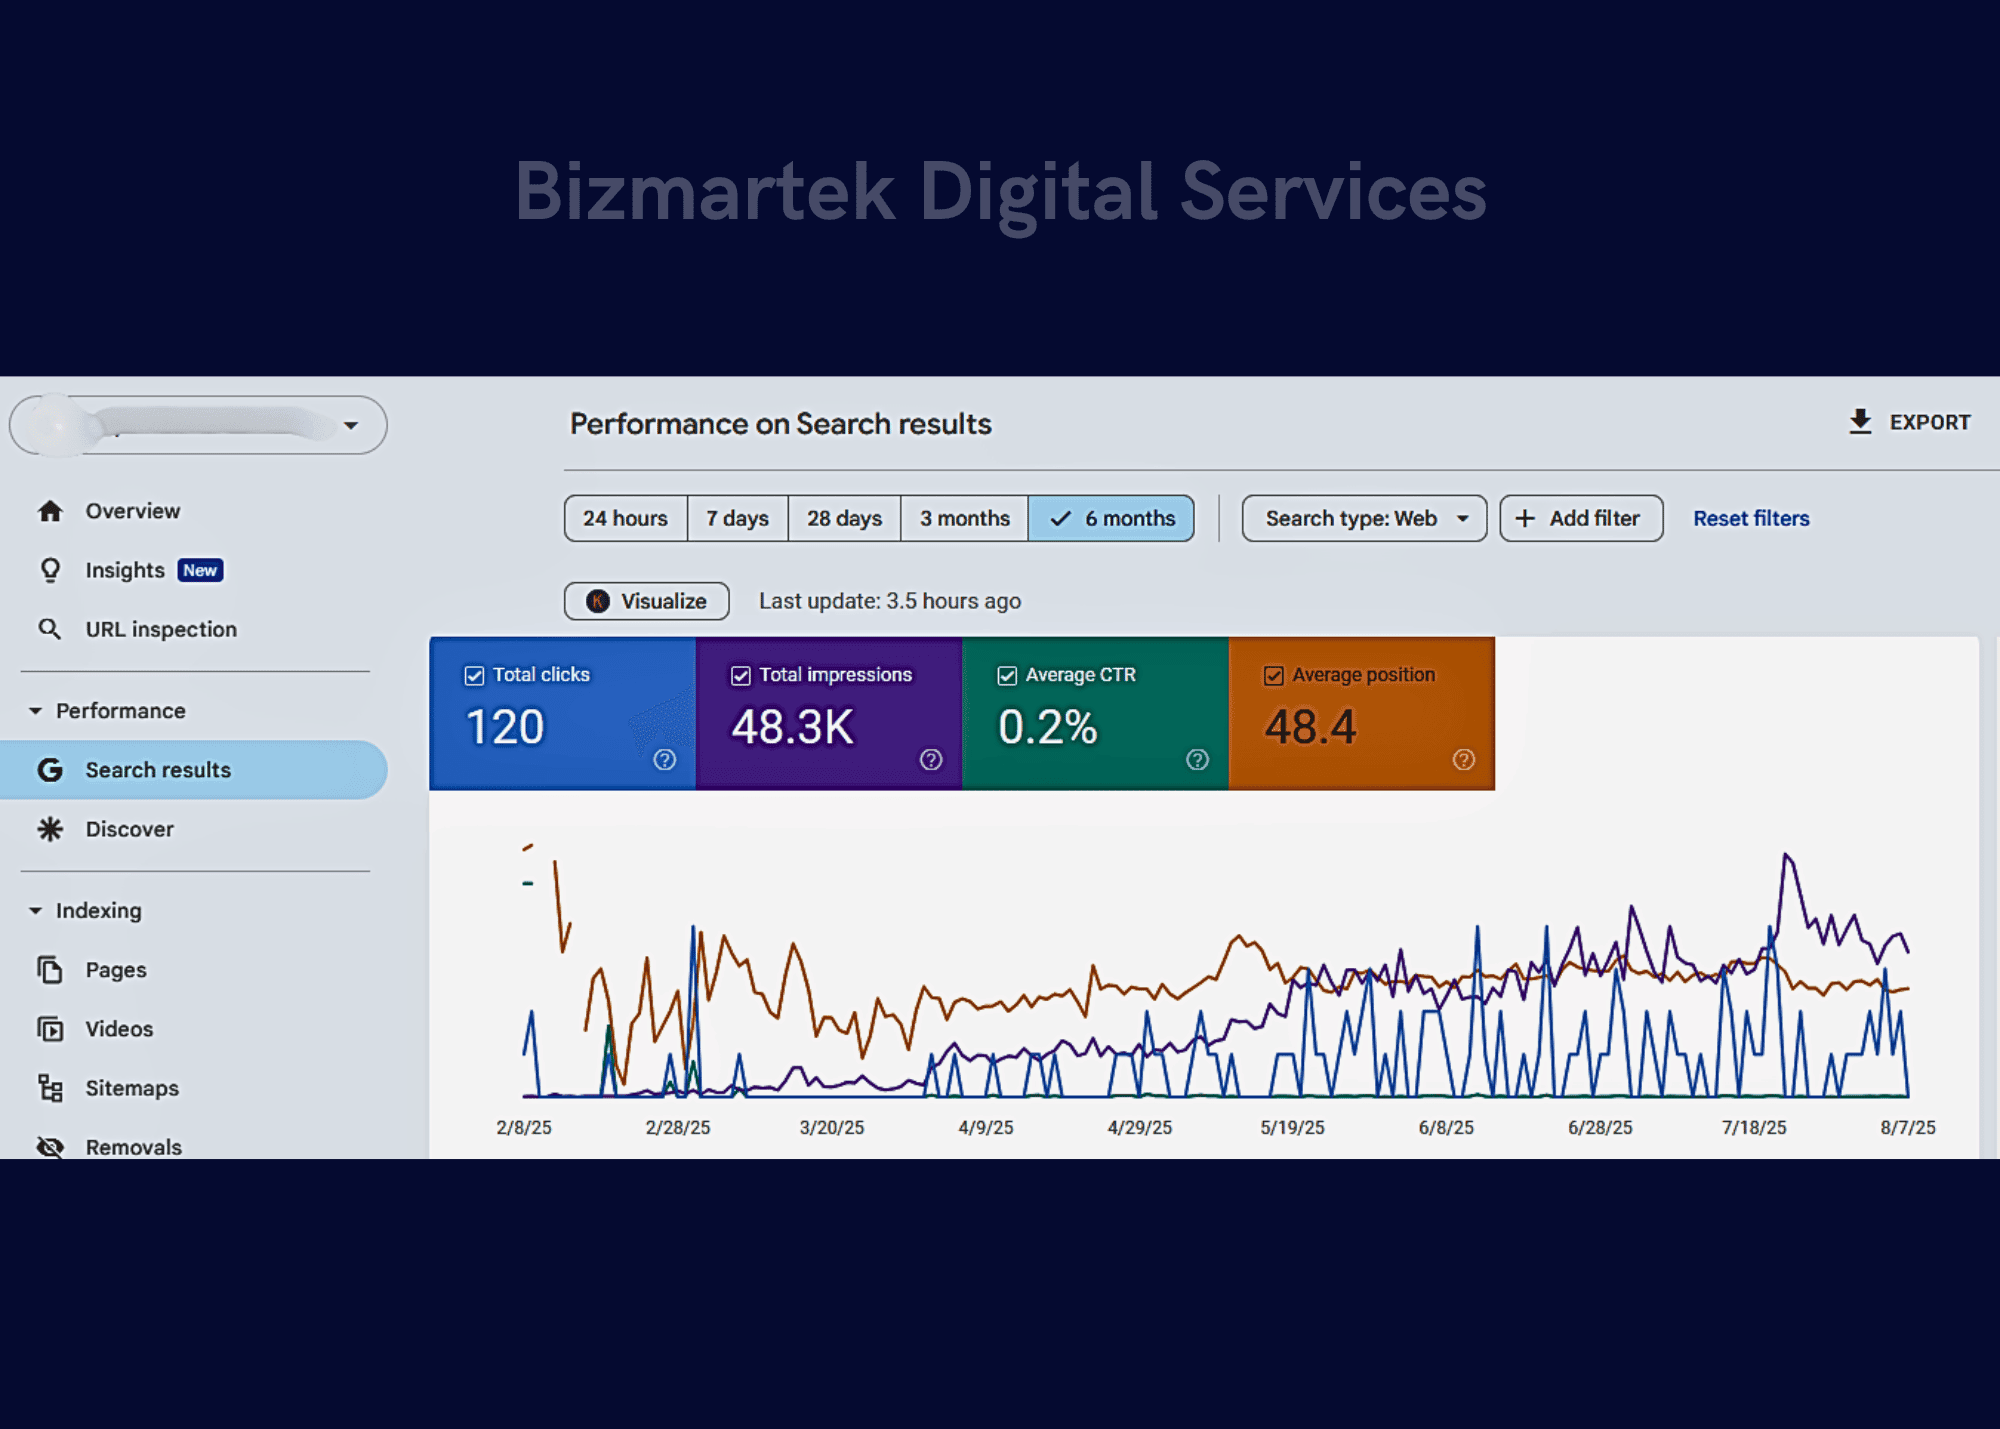Click the Insights lightbulb icon
The image size is (2000, 1429).
coord(50,570)
